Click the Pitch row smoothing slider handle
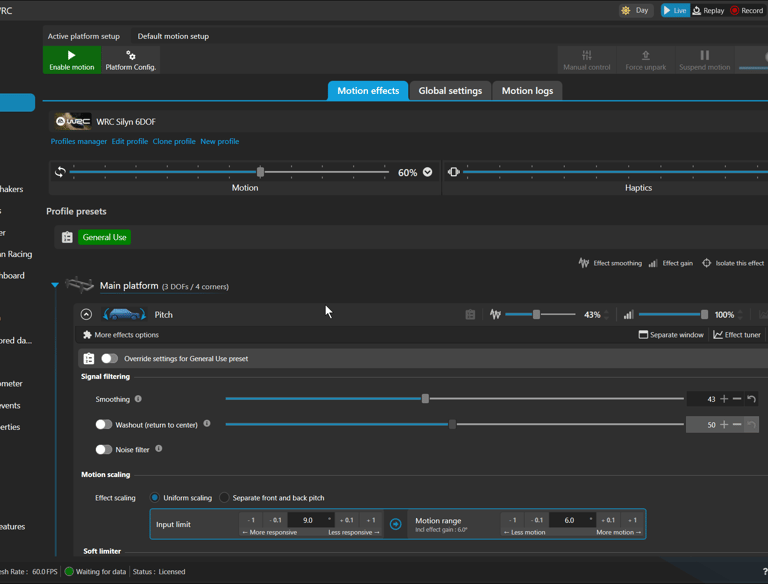Screen dimensions: 768x584 [x=536, y=315]
